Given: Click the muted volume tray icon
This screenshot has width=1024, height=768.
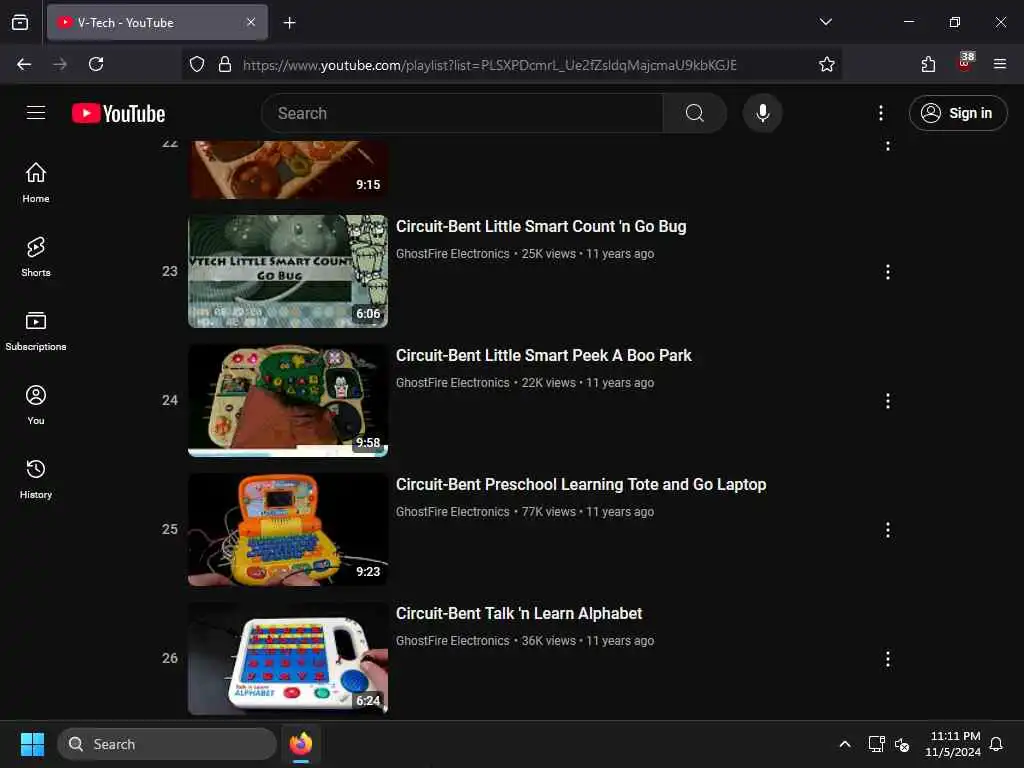Looking at the screenshot, I should click(902, 744).
